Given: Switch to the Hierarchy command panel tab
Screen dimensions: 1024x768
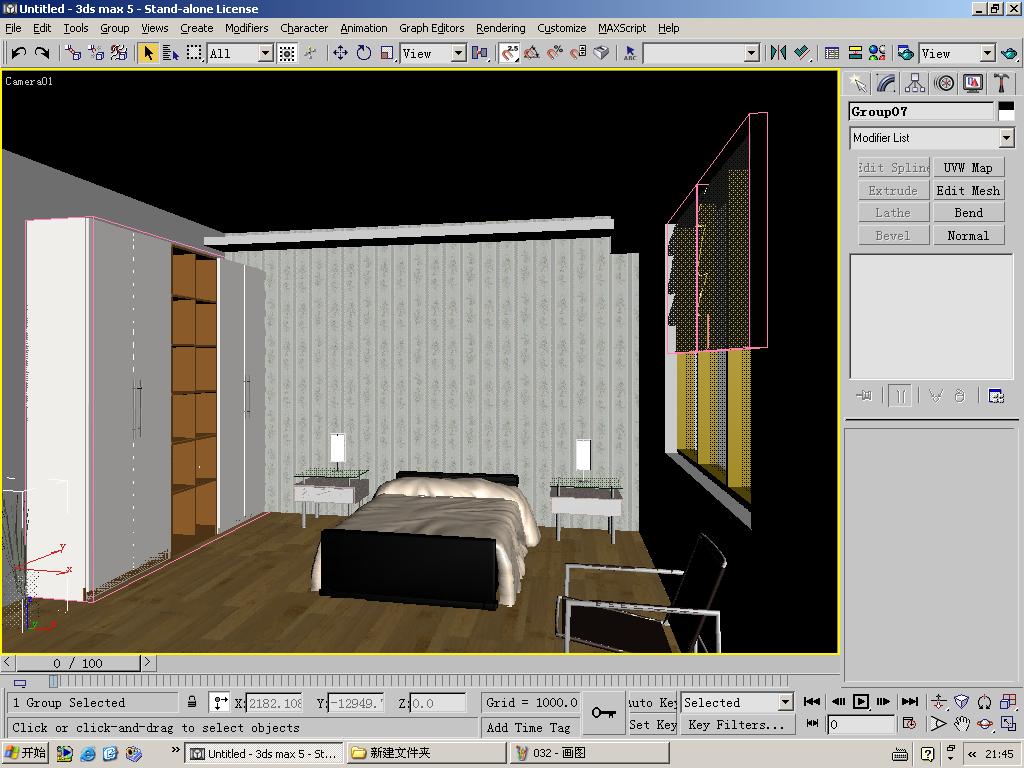Looking at the screenshot, I should (915, 84).
